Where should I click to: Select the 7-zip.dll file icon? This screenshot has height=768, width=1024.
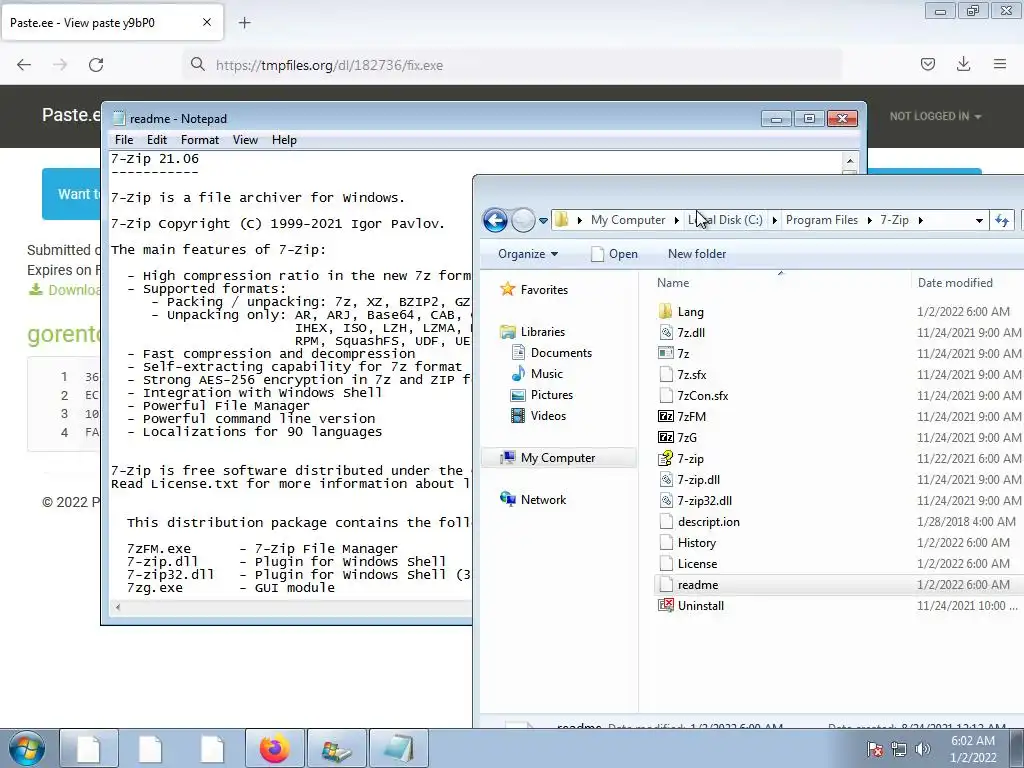[665, 479]
